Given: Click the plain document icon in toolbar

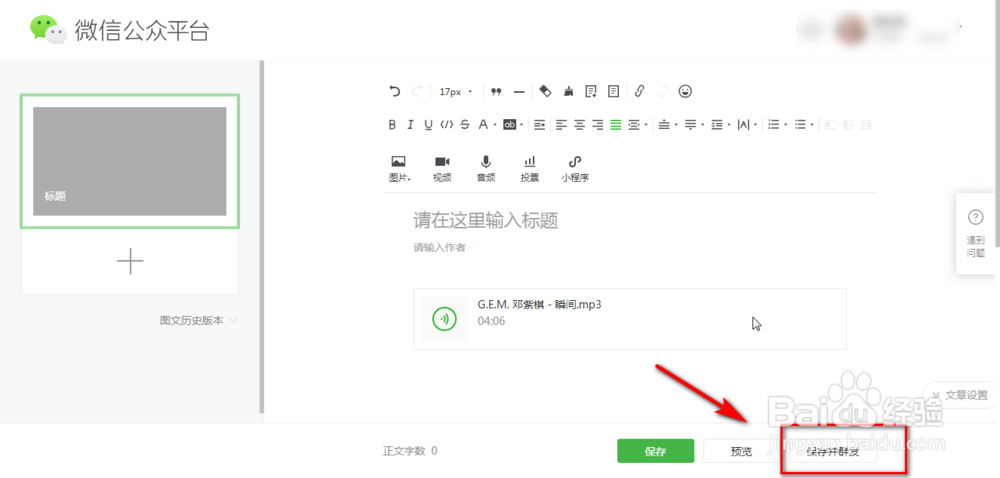Looking at the screenshot, I should coord(614,92).
